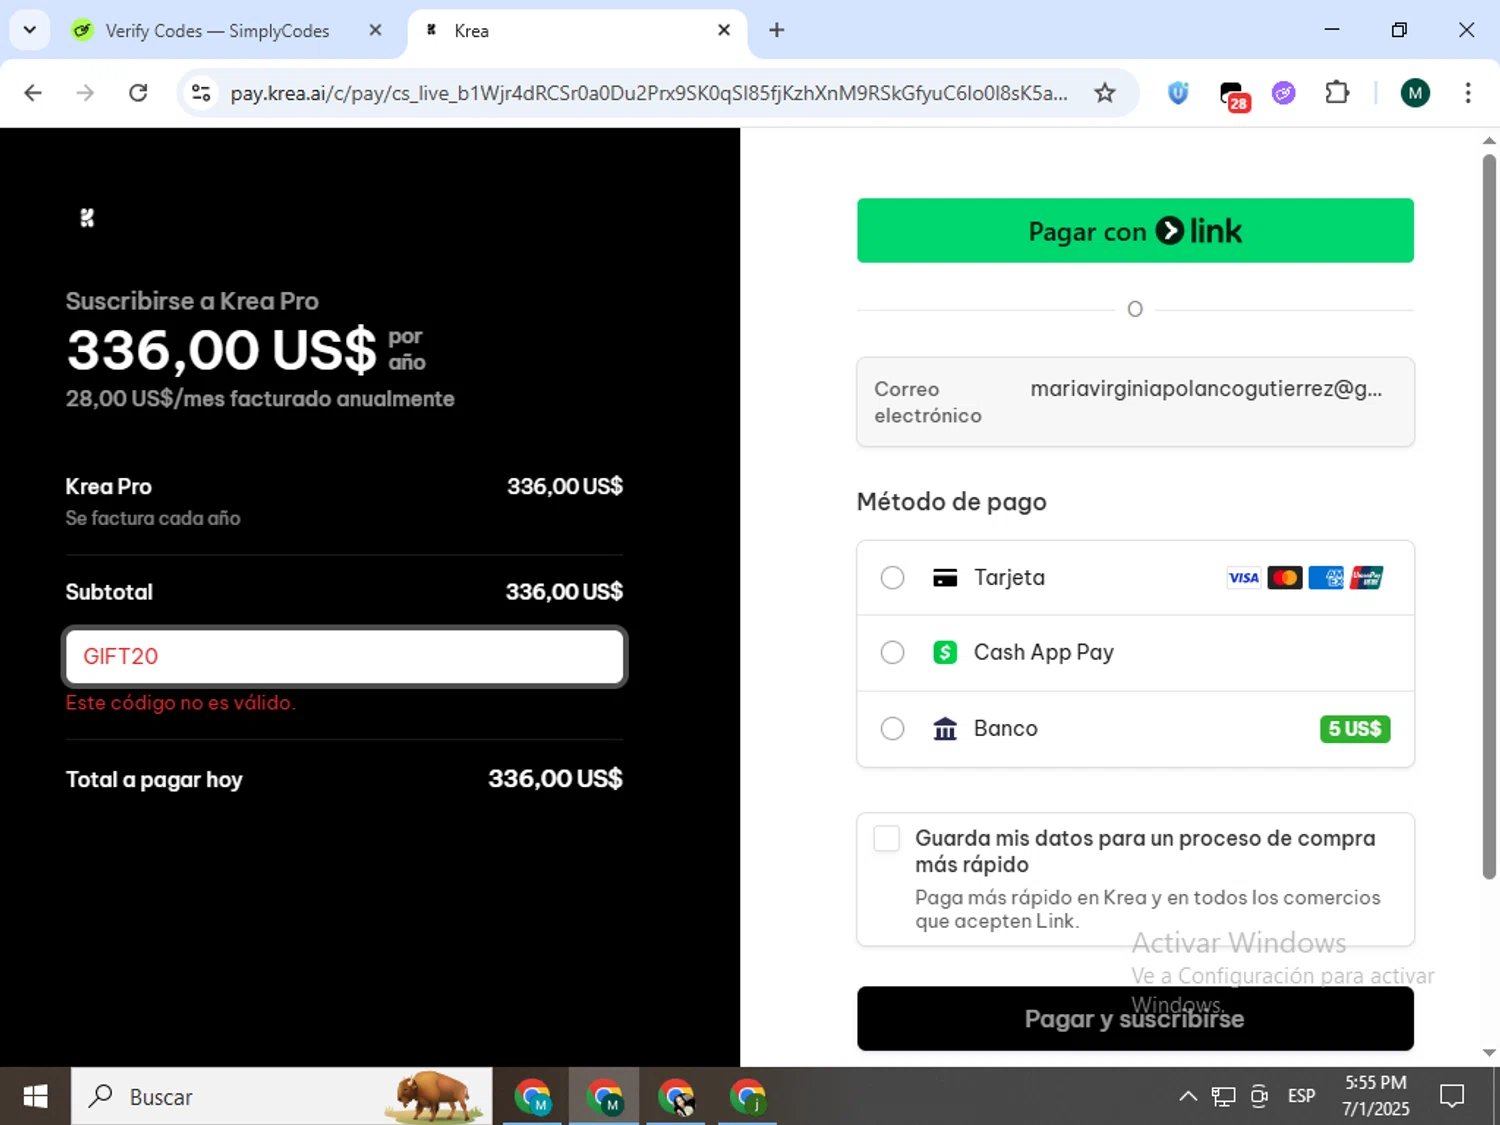Viewport: 1500px width, 1125px height.
Task: Switch to the Krea tab
Action: tap(575, 31)
